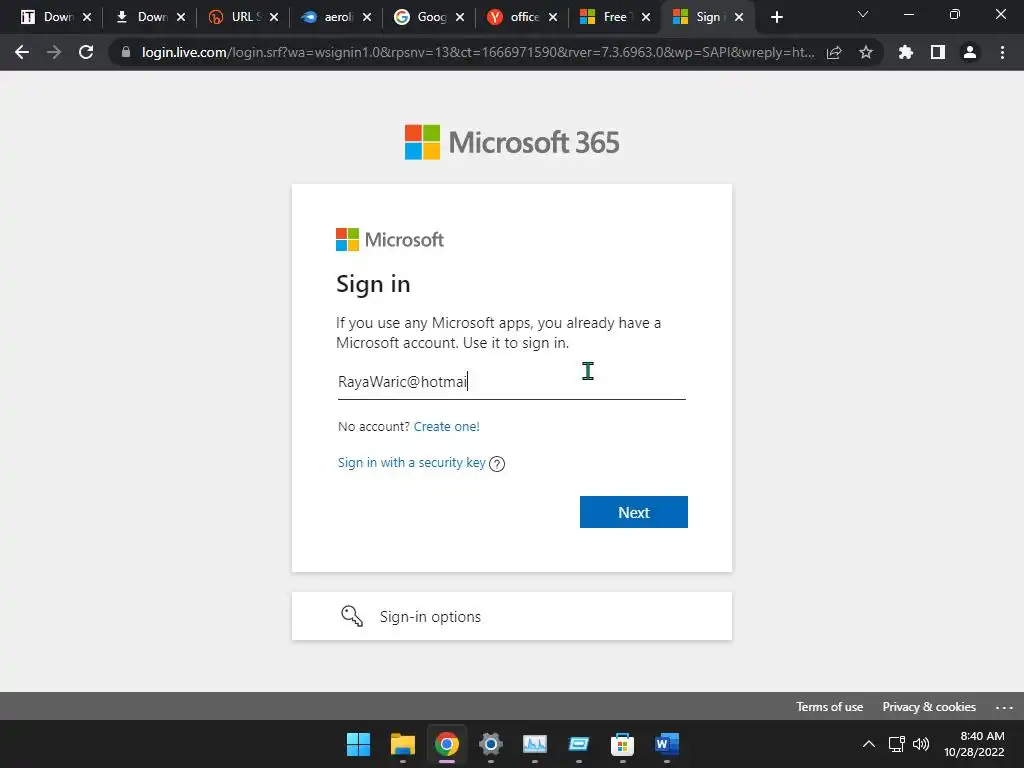Open Microsoft Store from the taskbar

(622, 744)
